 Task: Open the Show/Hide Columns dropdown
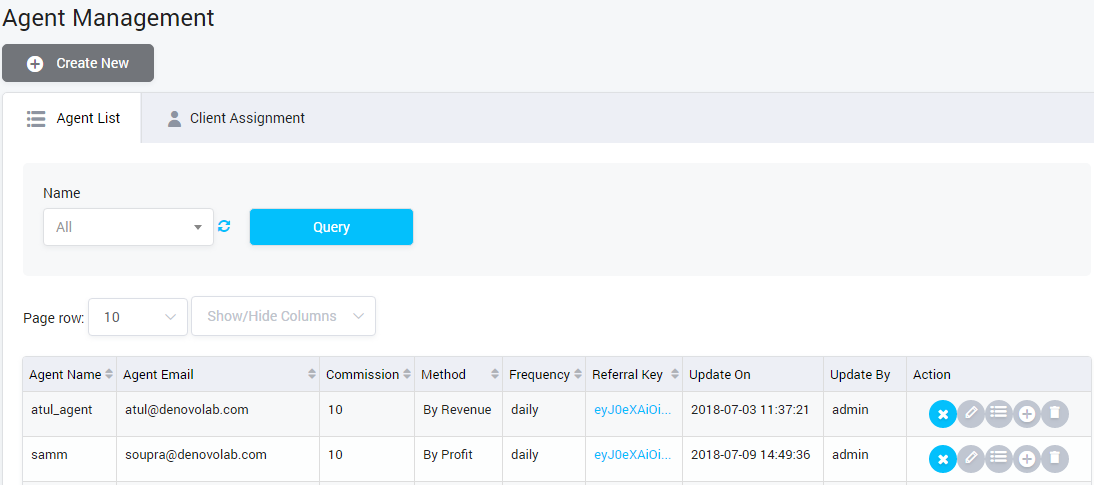point(283,316)
